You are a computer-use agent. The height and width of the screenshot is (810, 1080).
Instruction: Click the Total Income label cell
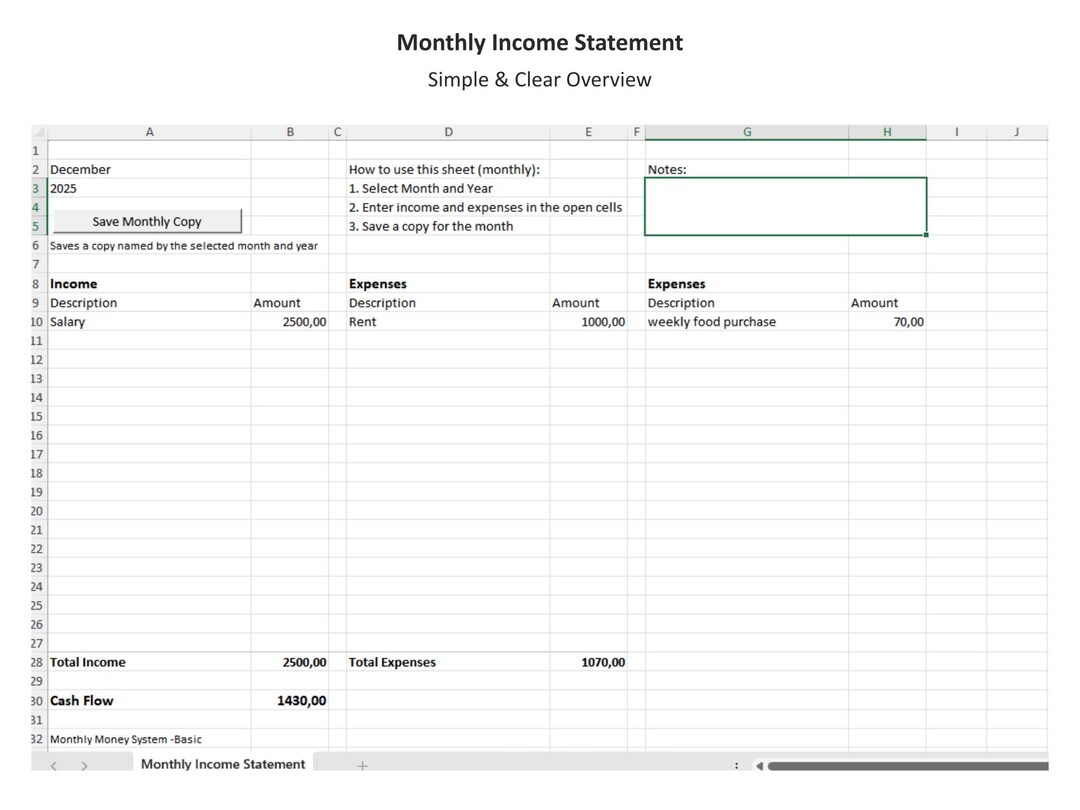point(149,662)
